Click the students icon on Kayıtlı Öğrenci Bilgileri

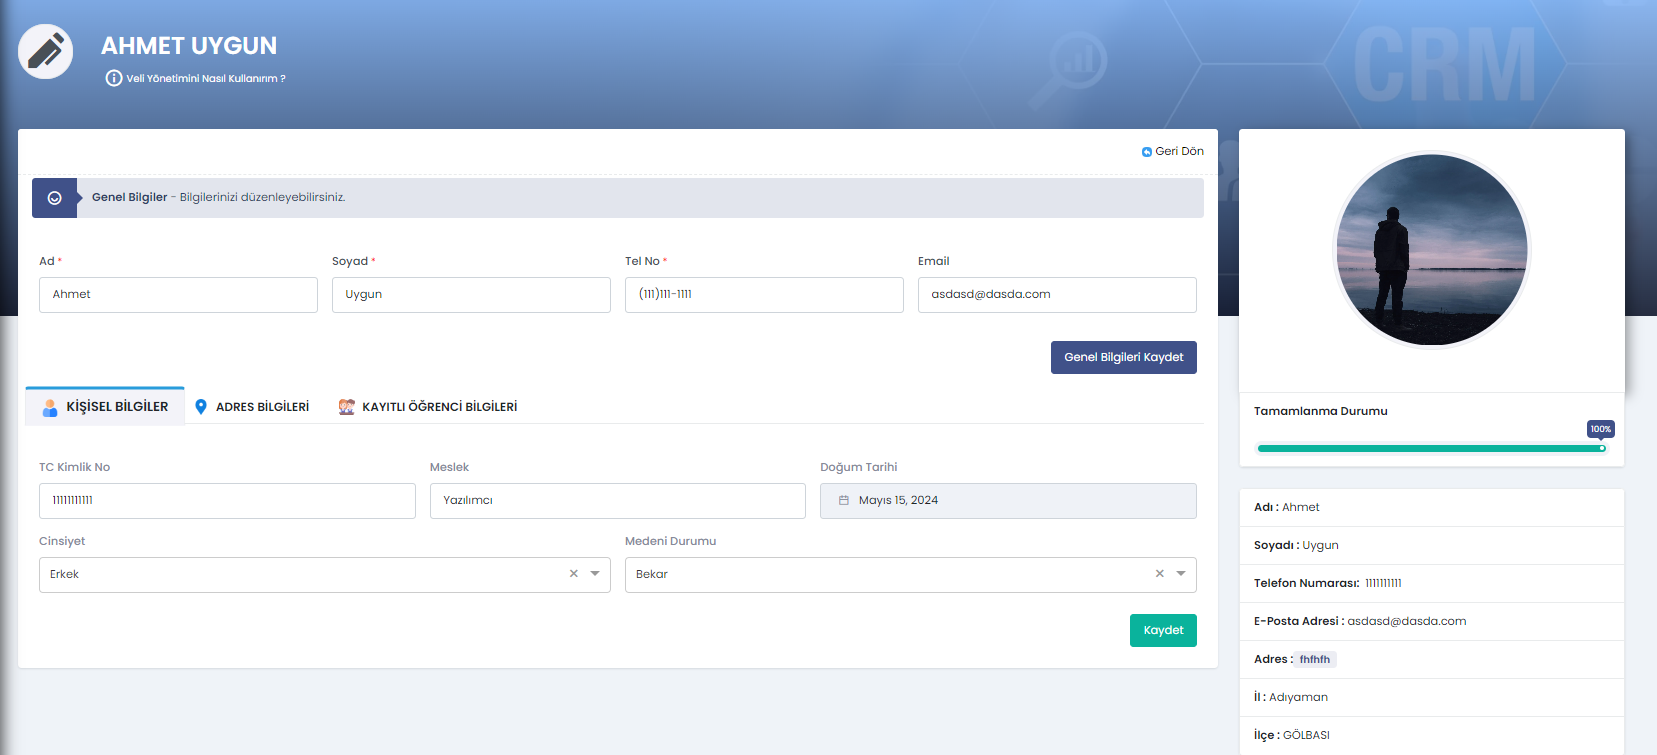coord(346,407)
